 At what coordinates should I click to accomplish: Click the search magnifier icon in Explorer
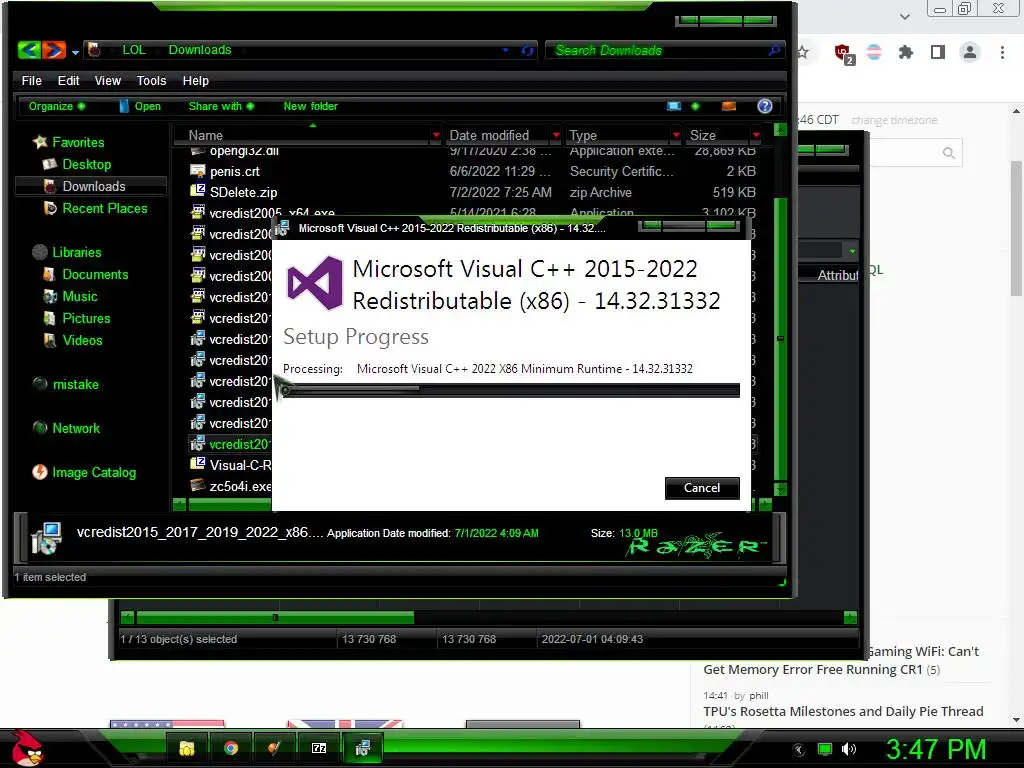click(x=774, y=50)
